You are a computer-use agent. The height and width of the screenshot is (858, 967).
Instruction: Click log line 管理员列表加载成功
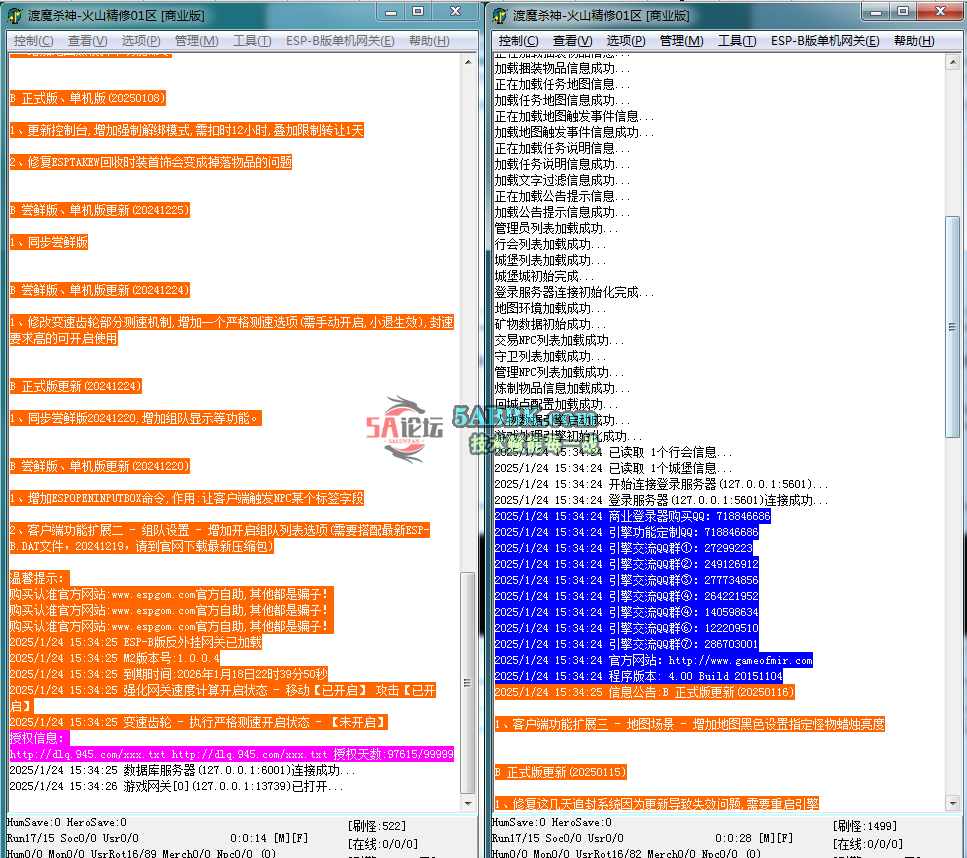point(556,228)
